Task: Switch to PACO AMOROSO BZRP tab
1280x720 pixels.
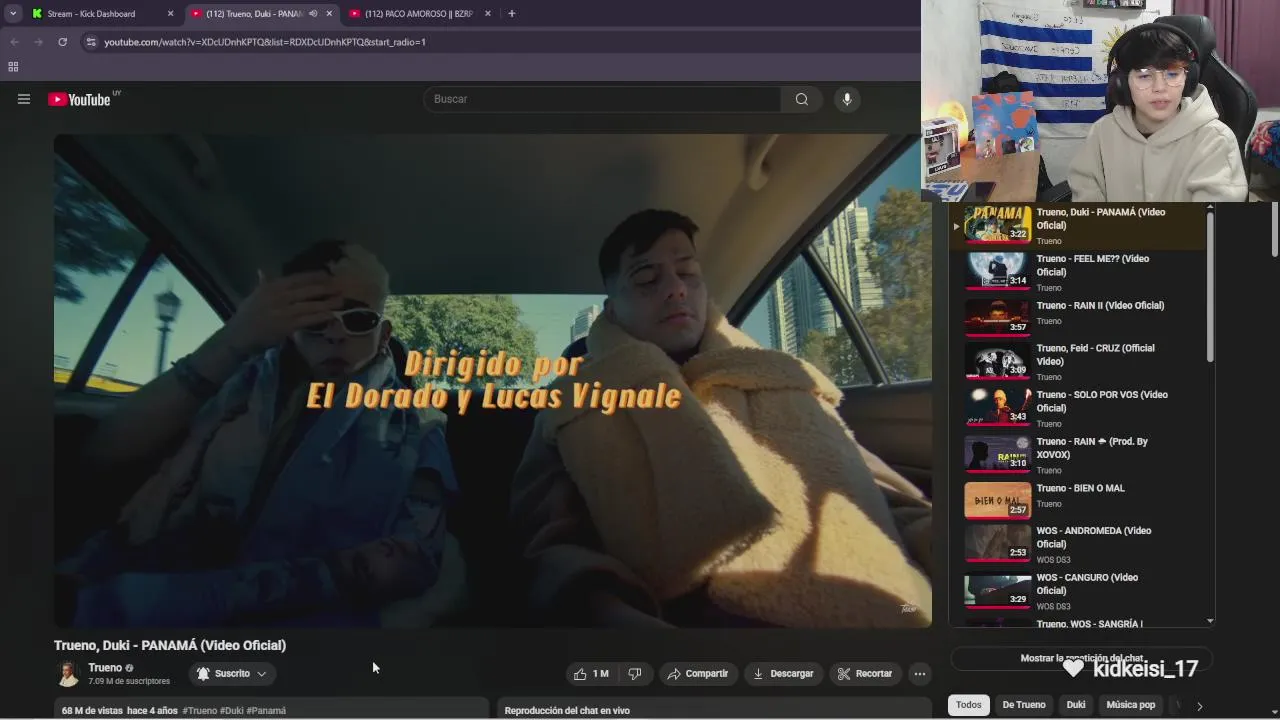Action: 418,14
